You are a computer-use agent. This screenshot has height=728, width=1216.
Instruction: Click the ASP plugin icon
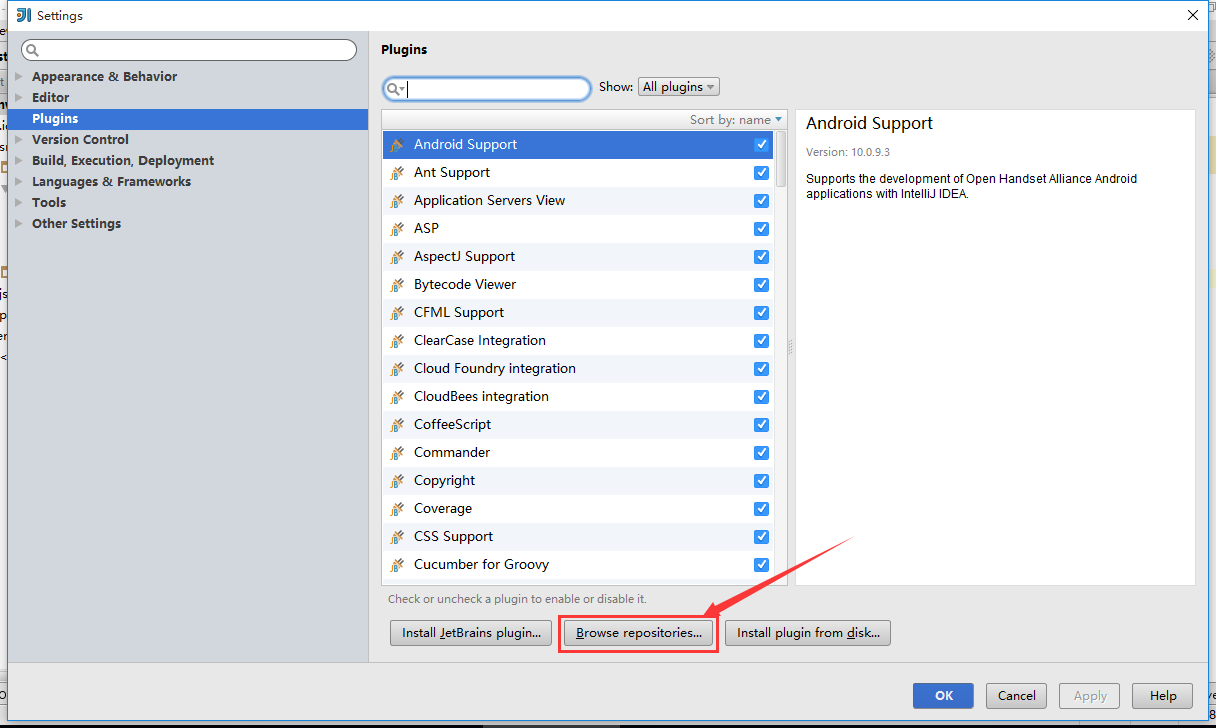click(397, 229)
